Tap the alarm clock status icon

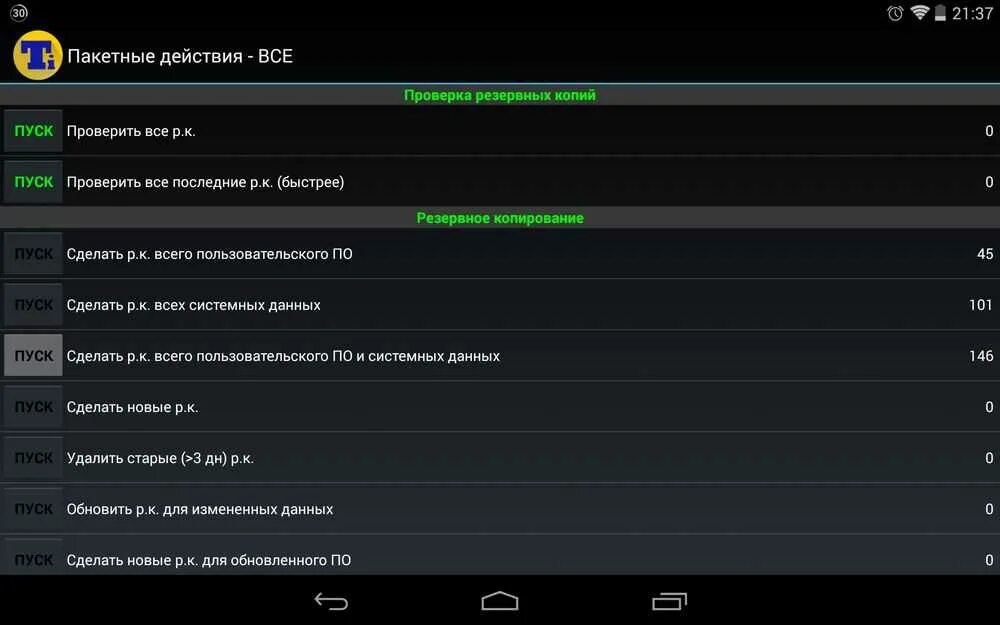coord(895,13)
